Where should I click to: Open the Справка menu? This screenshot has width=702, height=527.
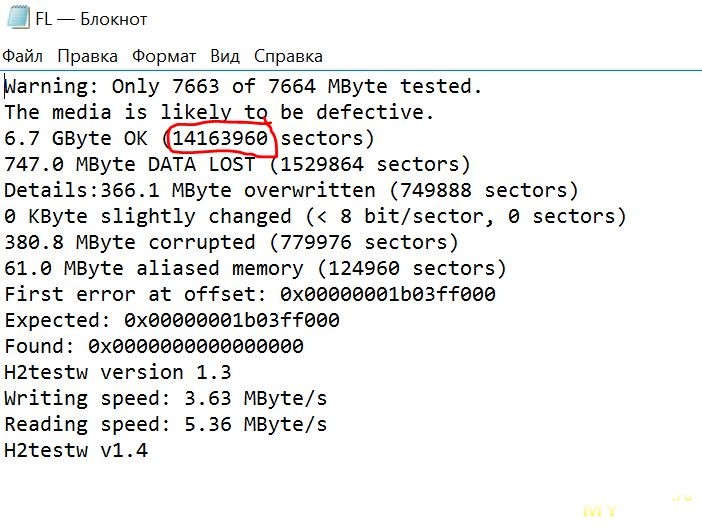point(288,56)
